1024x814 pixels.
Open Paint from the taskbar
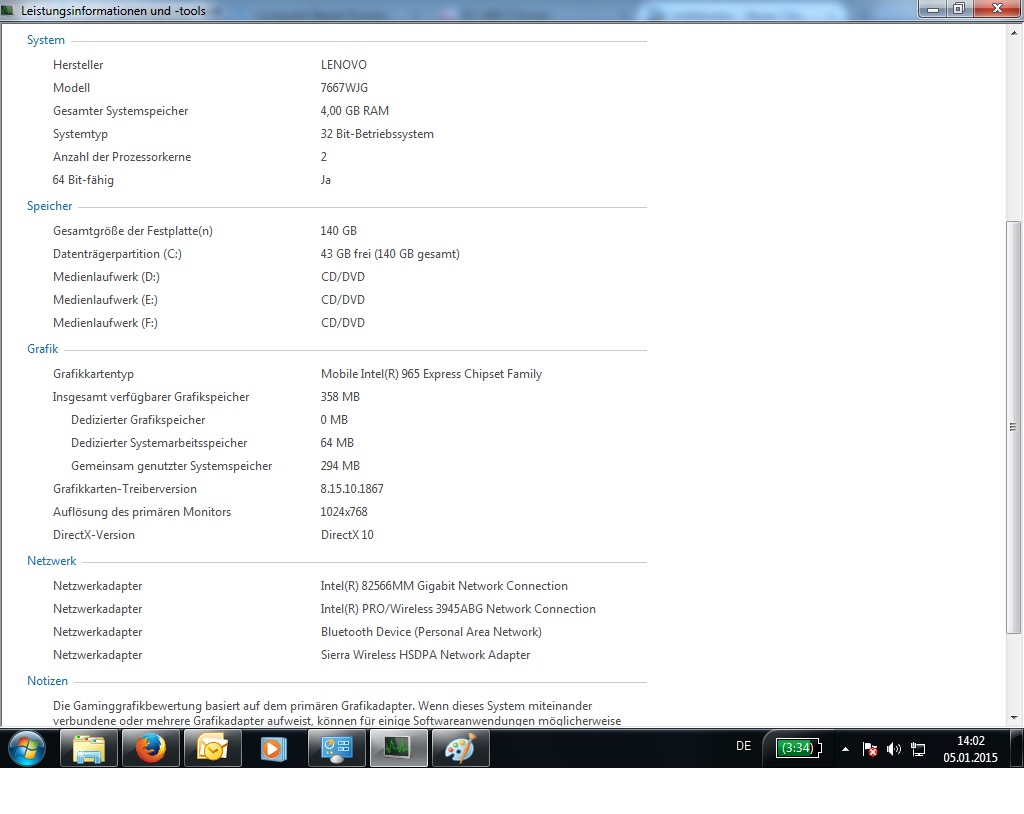(x=460, y=748)
